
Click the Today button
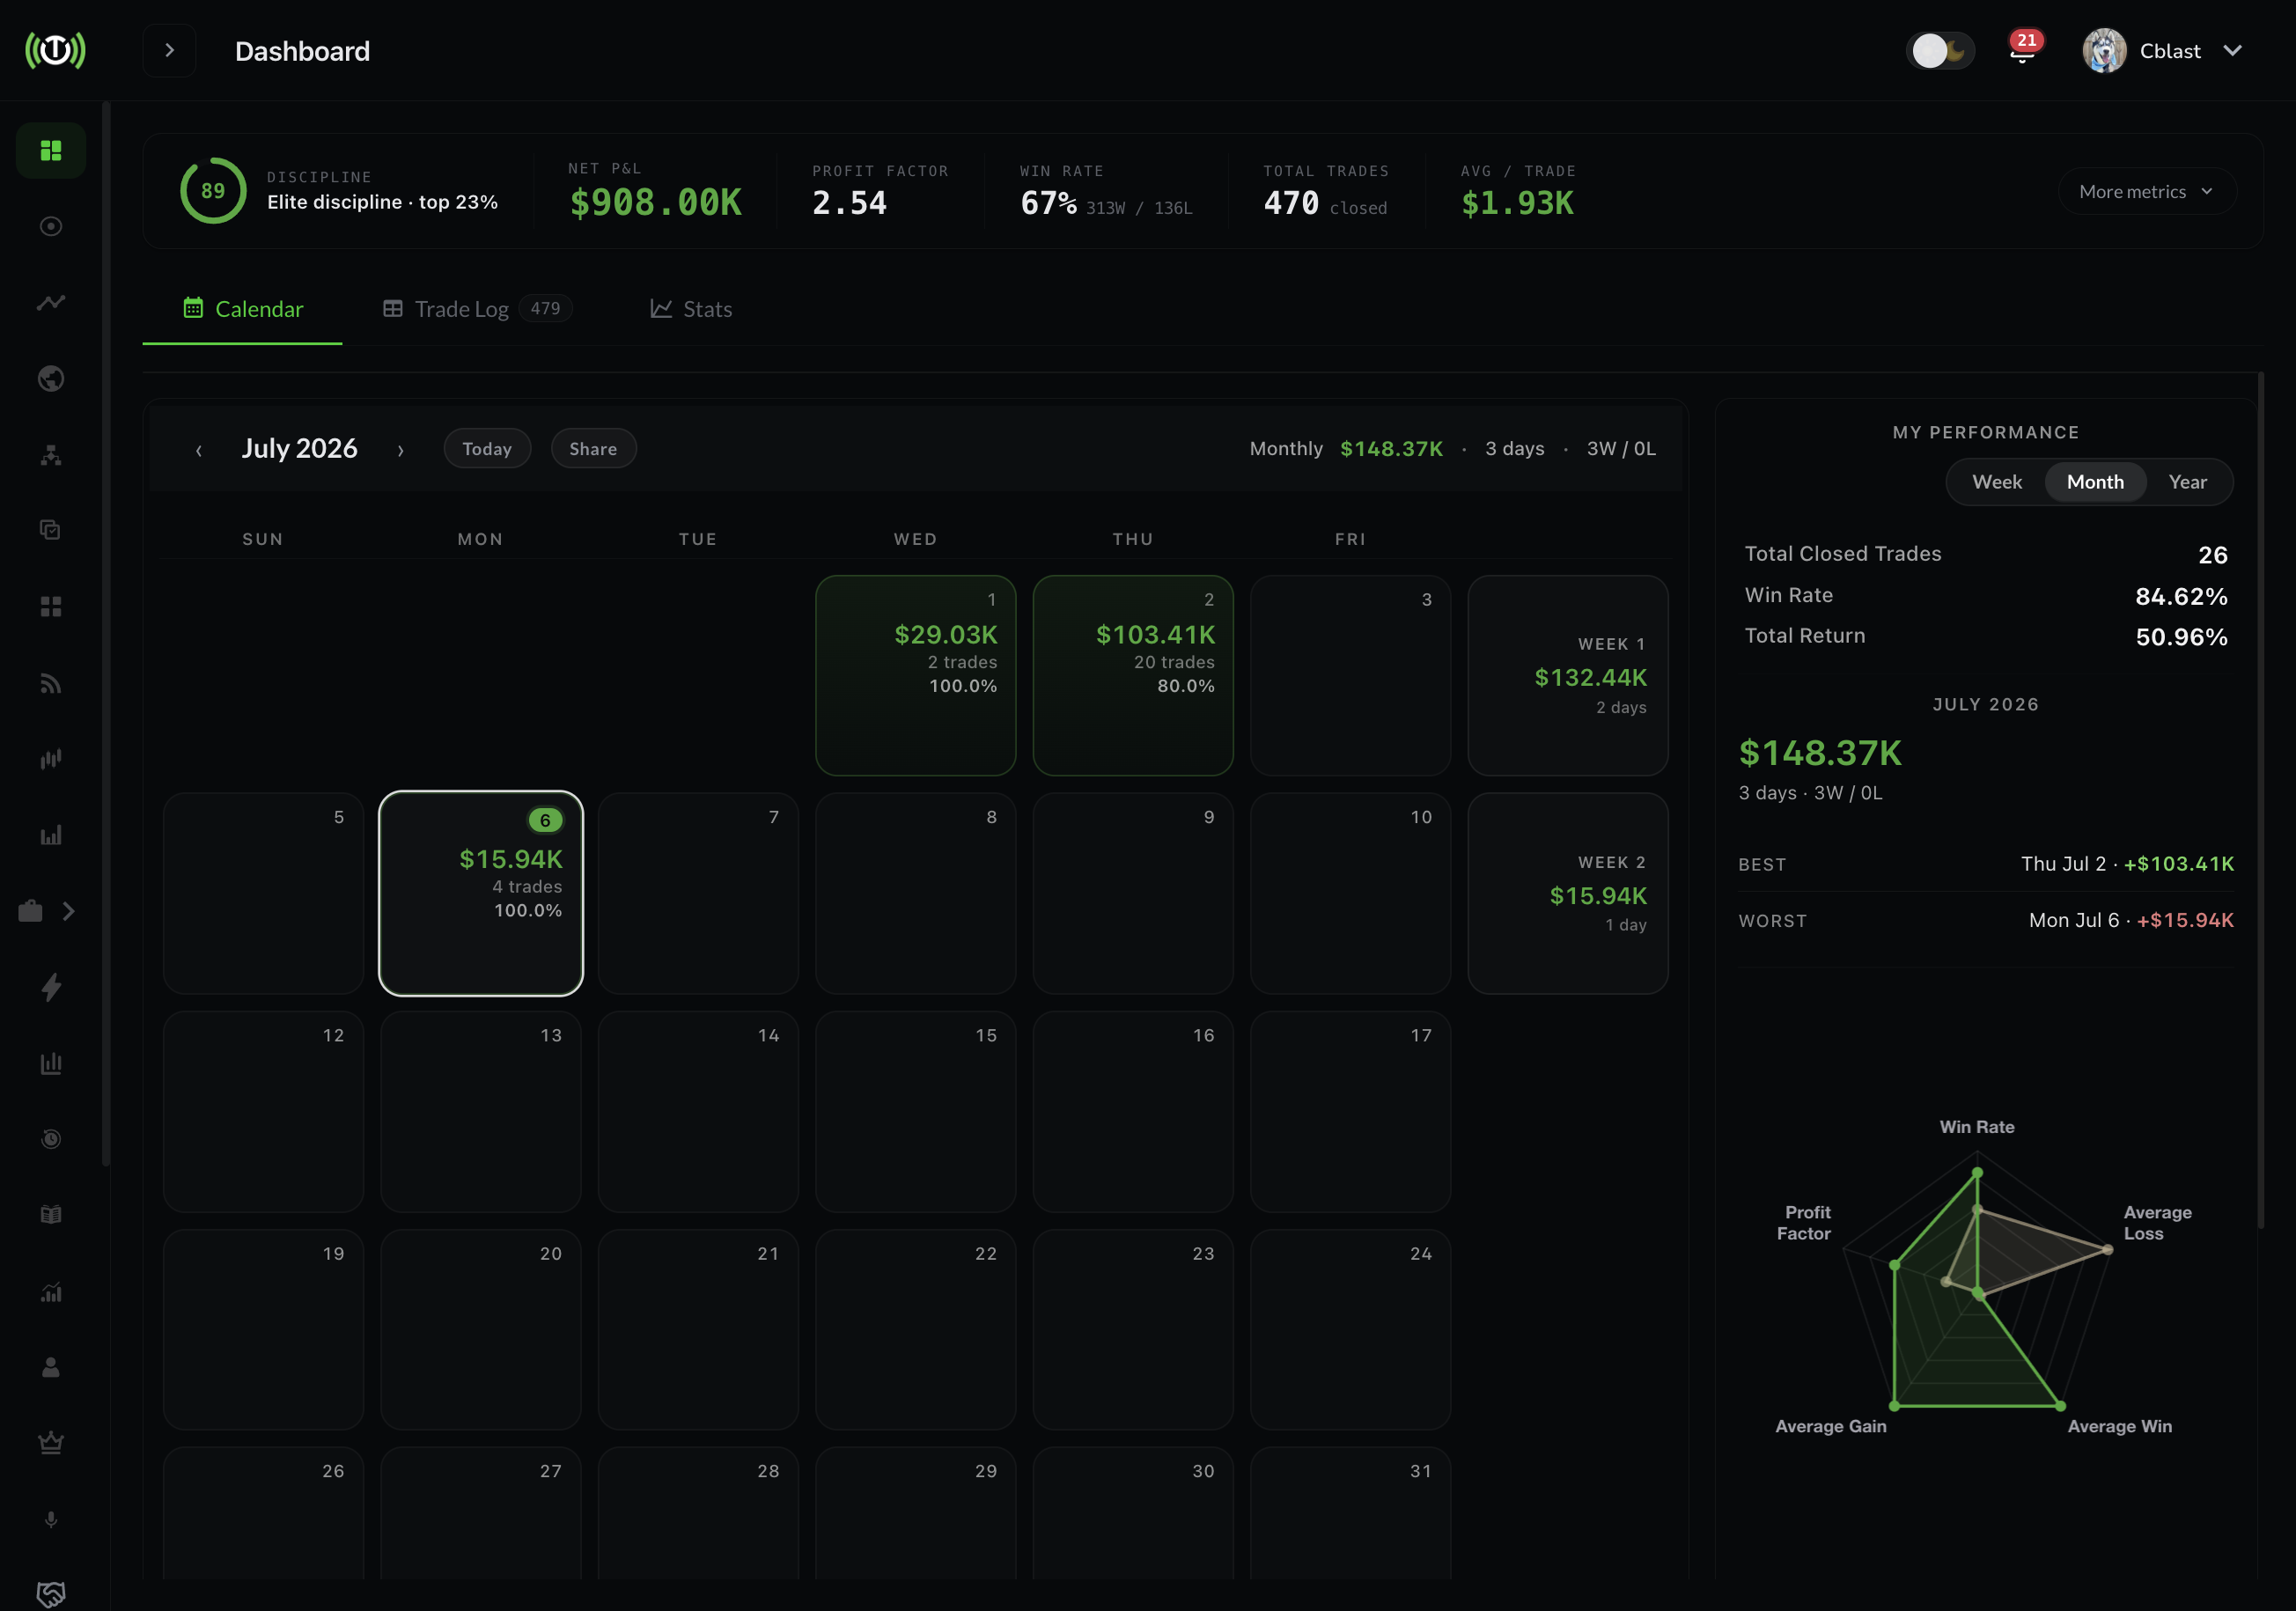click(487, 449)
